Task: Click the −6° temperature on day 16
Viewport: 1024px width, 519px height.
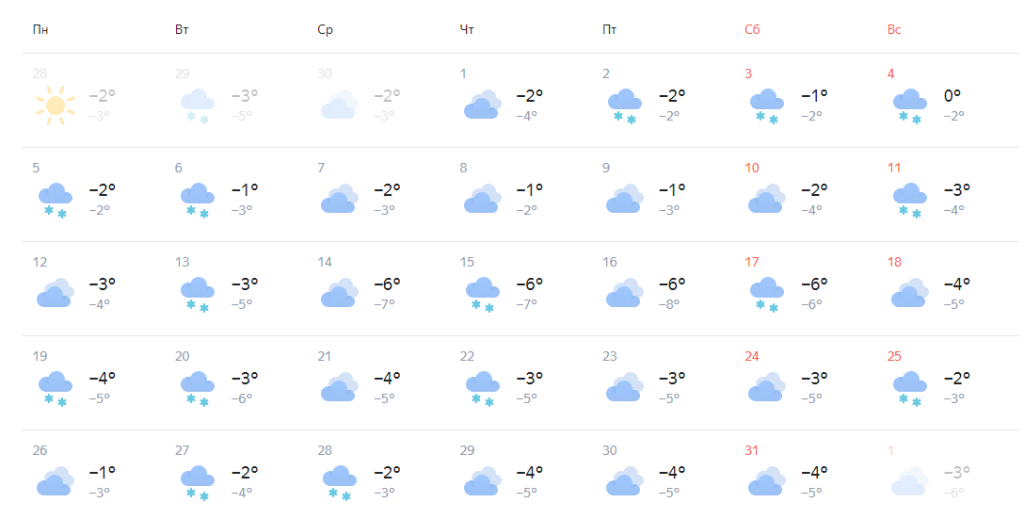Action: (x=672, y=284)
